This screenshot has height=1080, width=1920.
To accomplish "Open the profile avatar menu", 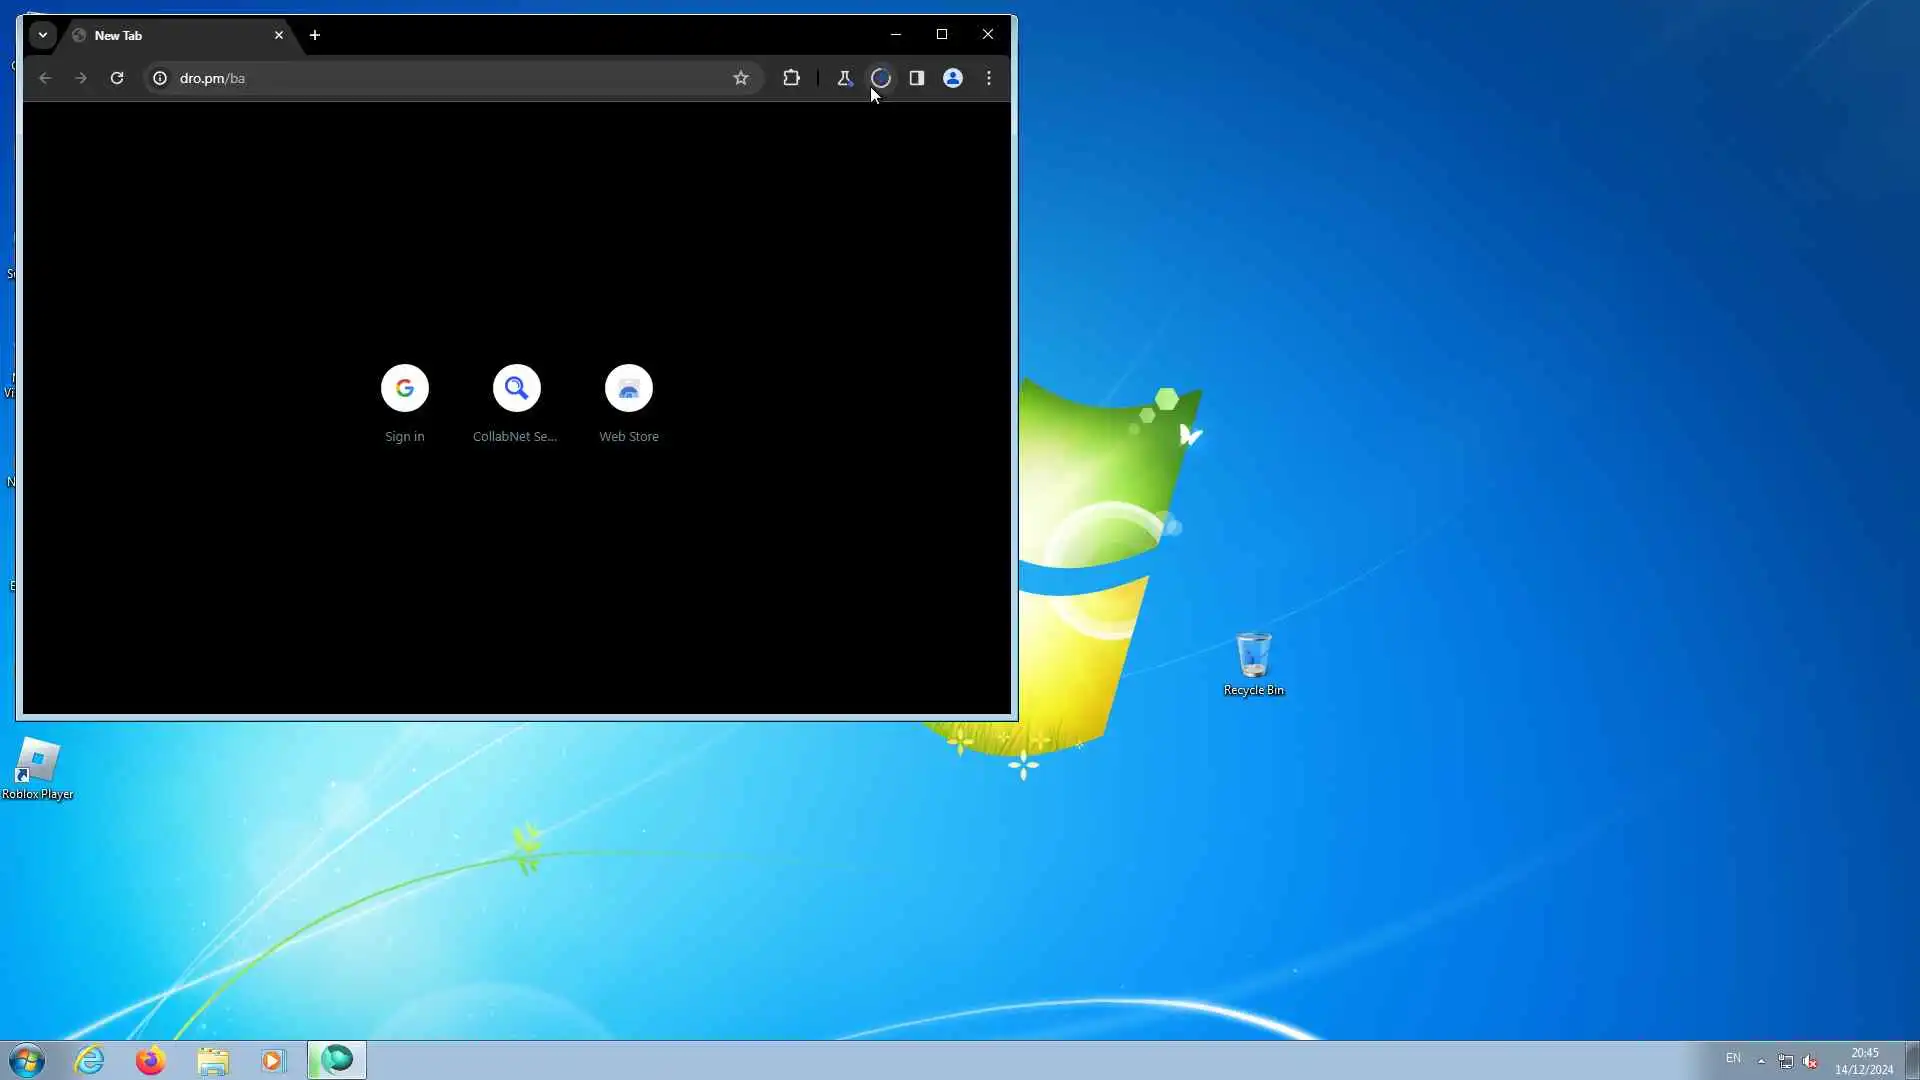I will pyautogui.click(x=953, y=78).
